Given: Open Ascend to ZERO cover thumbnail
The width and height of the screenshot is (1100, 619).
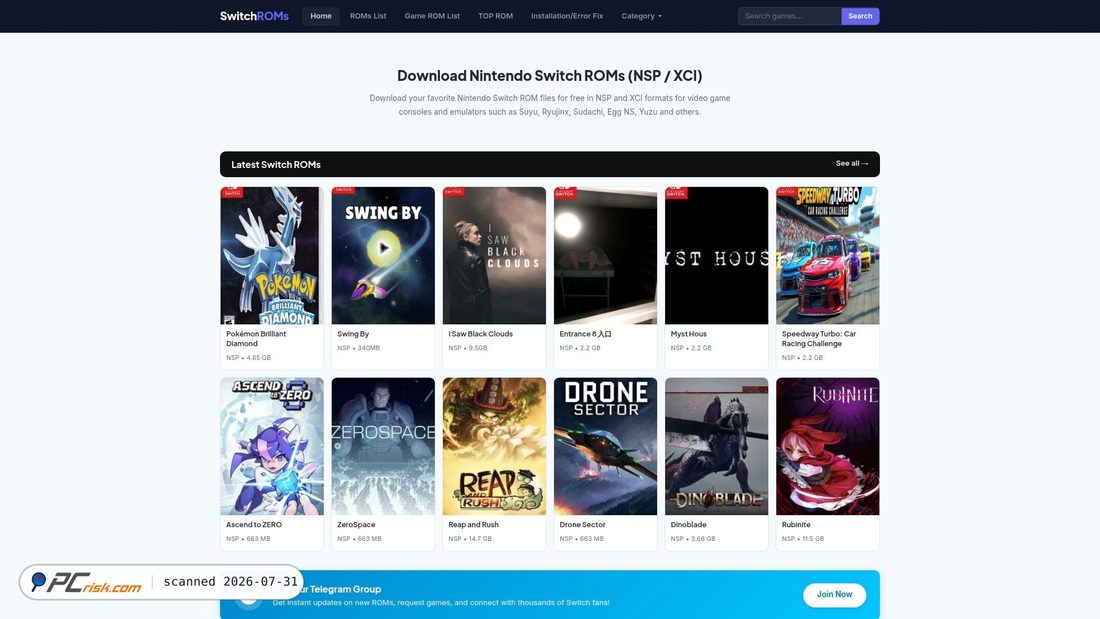Looking at the screenshot, I should [x=272, y=446].
